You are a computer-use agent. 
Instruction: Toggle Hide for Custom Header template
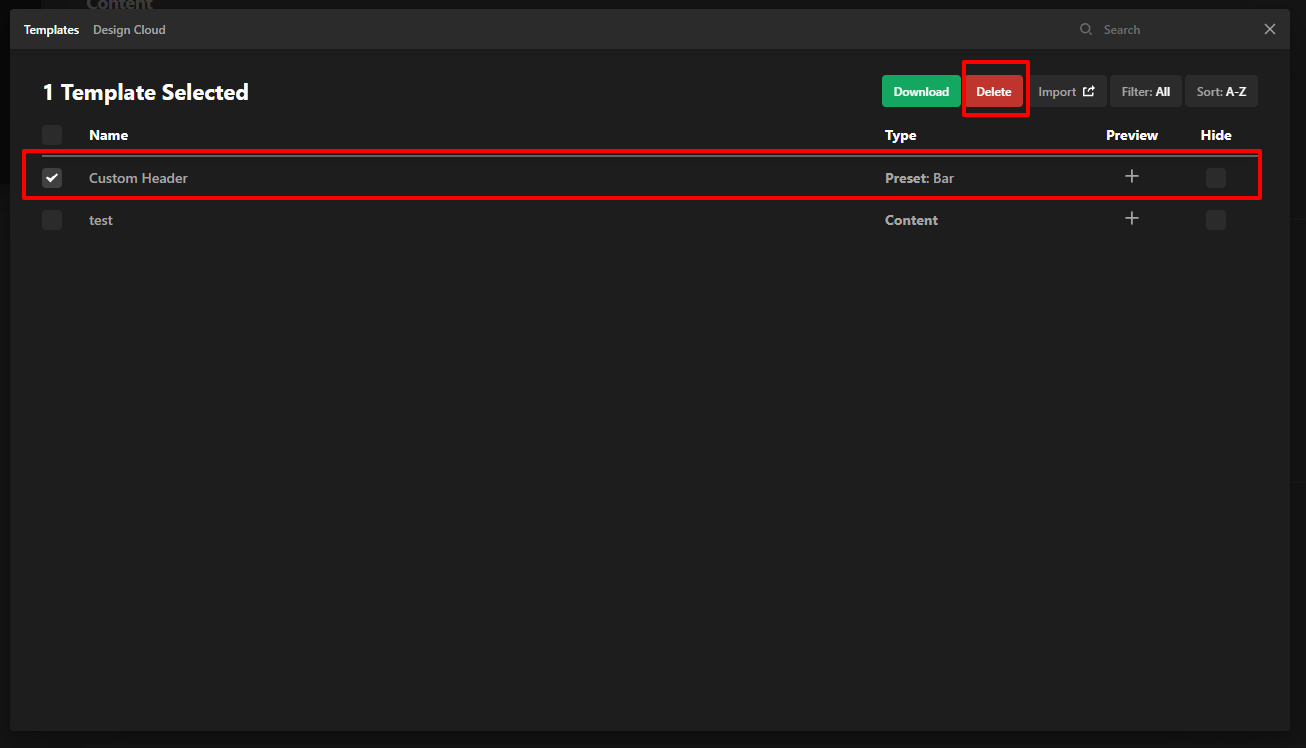[1216, 178]
